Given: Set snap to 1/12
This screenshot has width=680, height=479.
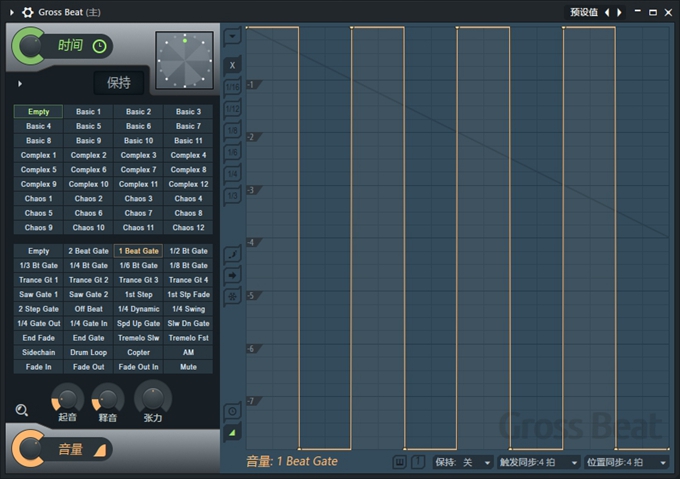Looking at the screenshot, I should pos(232,108).
